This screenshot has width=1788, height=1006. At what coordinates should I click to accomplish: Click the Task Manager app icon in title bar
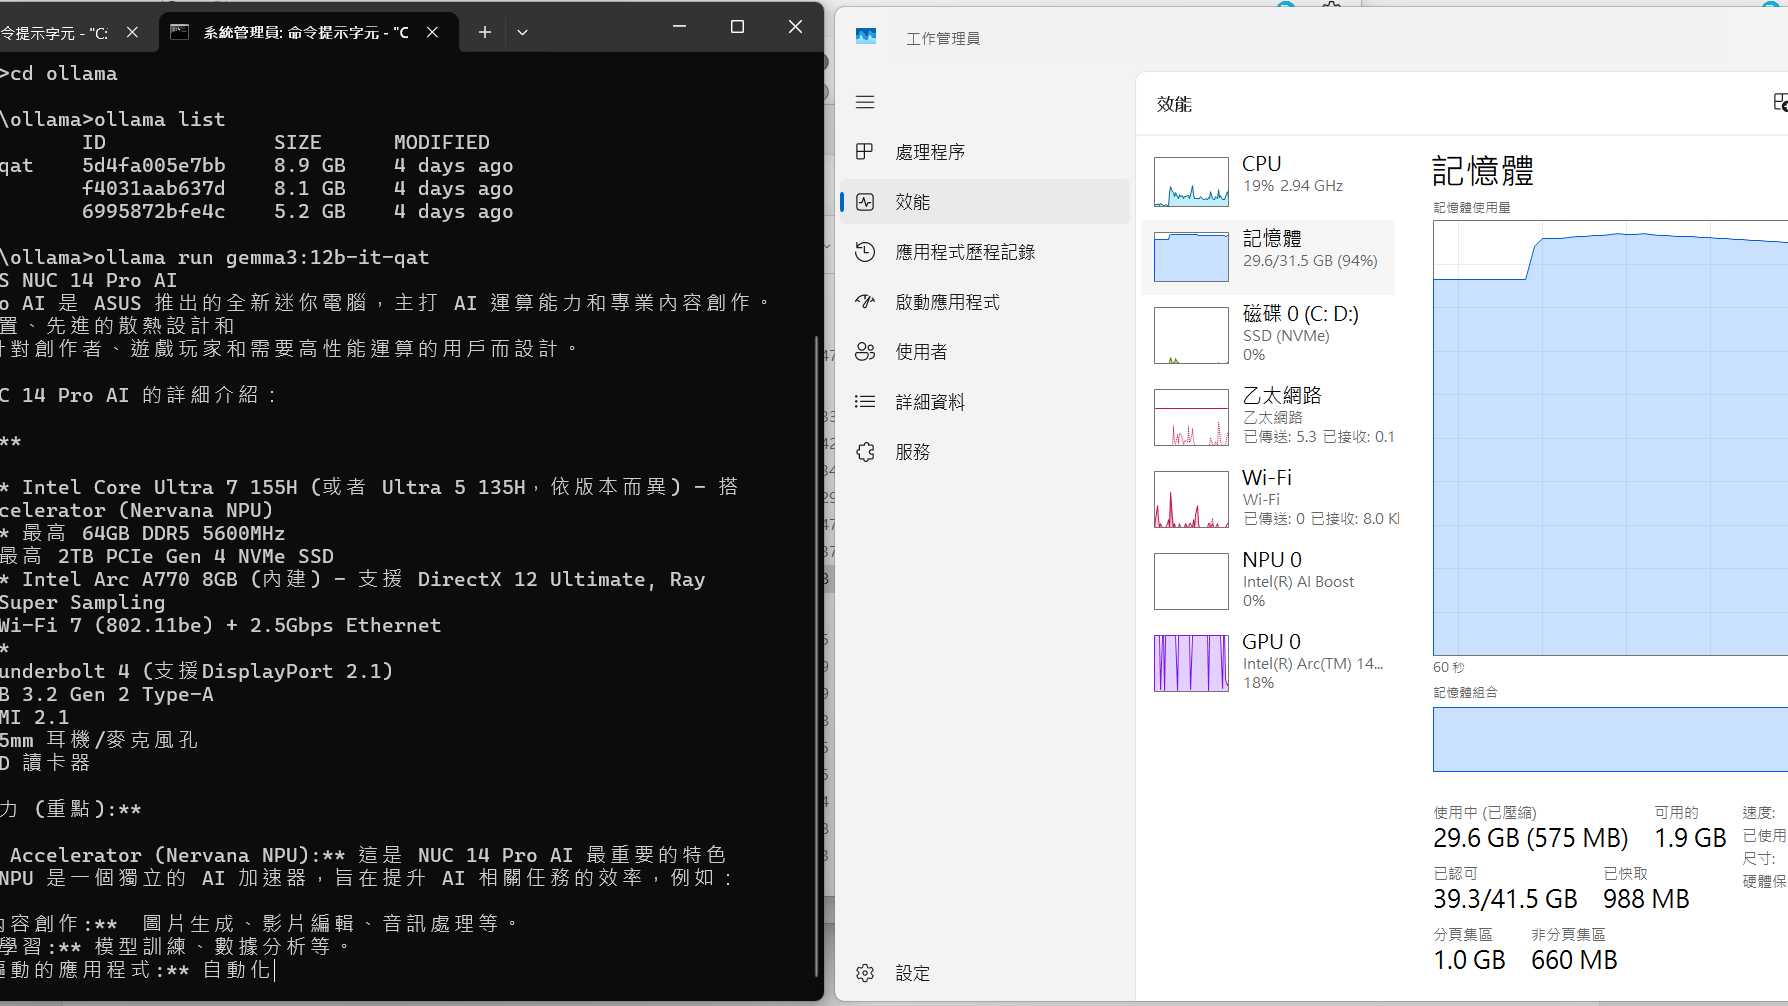click(866, 37)
